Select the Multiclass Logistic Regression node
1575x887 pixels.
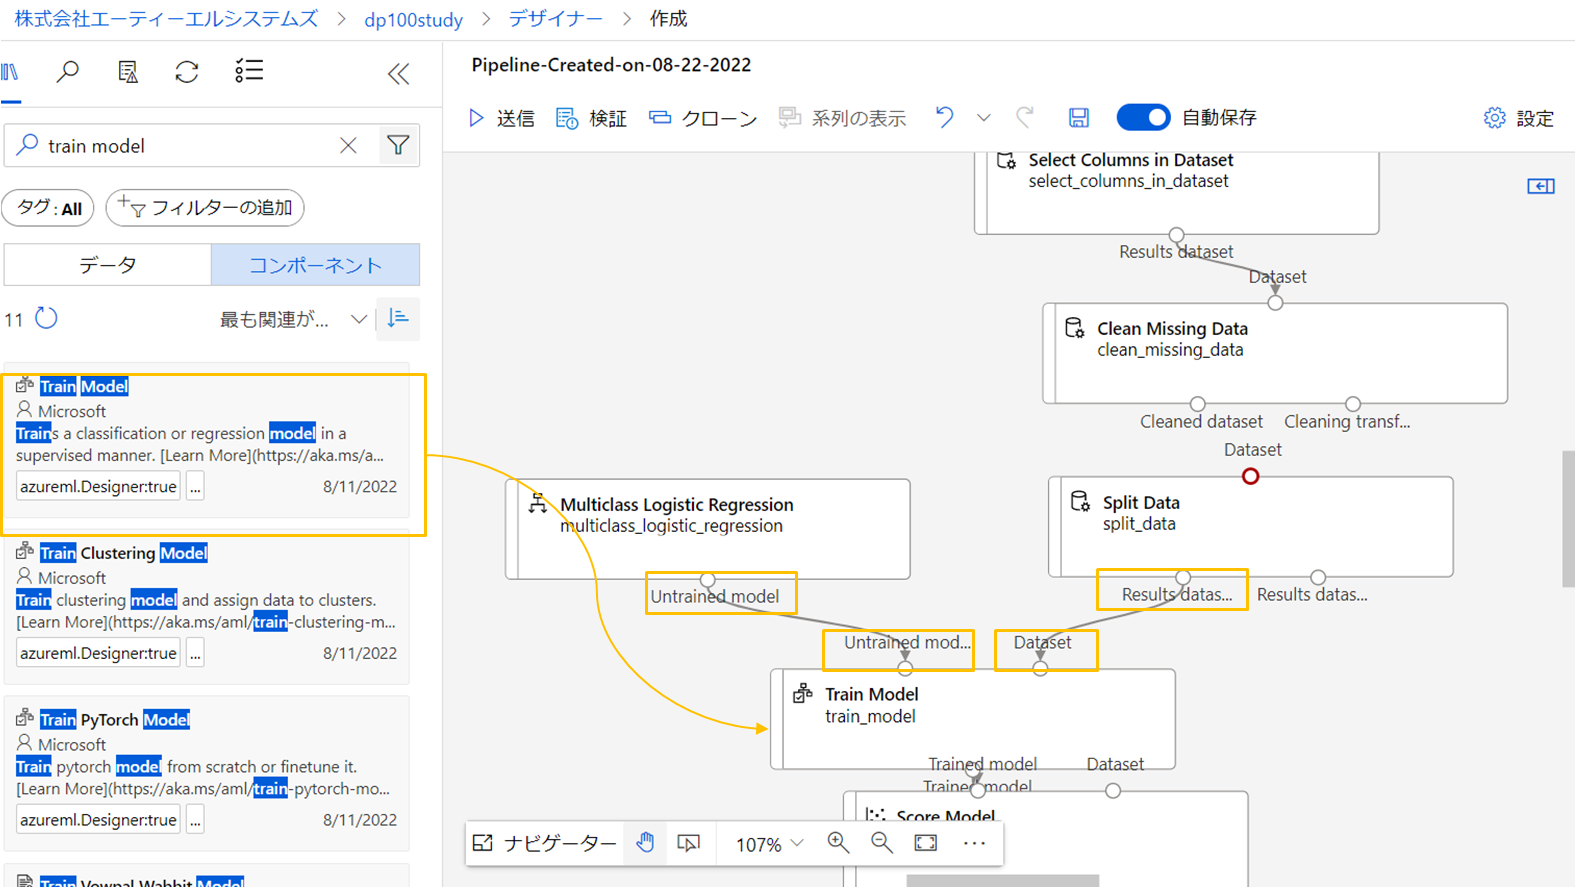click(x=708, y=529)
